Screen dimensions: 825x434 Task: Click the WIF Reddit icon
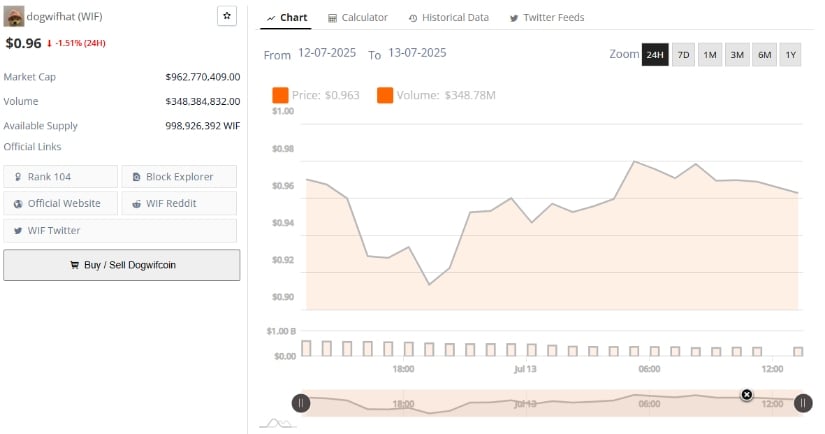(x=136, y=204)
